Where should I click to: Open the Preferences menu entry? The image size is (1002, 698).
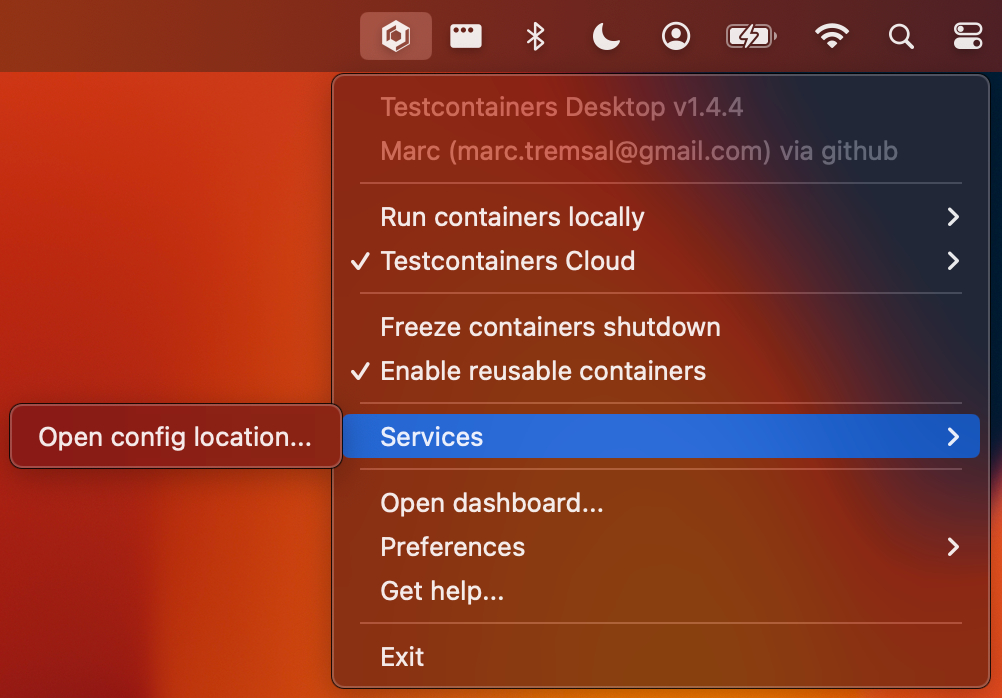tap(661, 547)
